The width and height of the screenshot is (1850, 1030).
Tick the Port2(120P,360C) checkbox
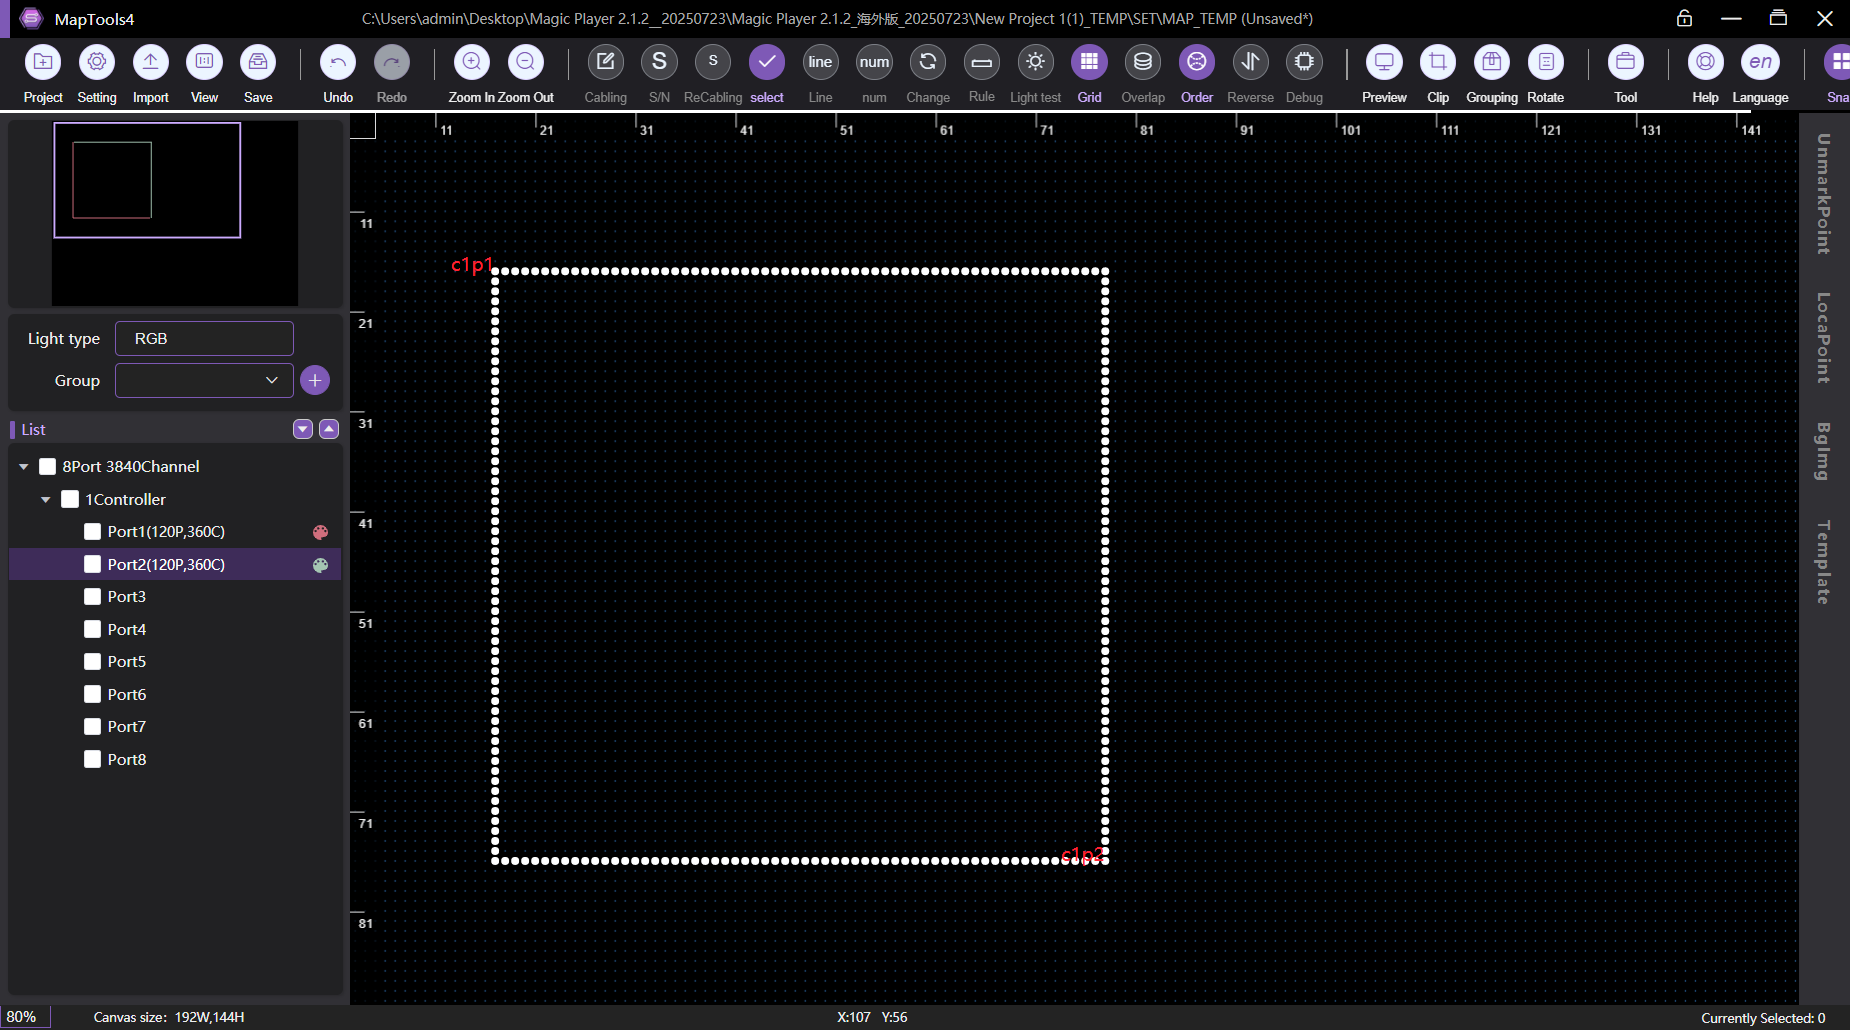click(x=92, y=564)
